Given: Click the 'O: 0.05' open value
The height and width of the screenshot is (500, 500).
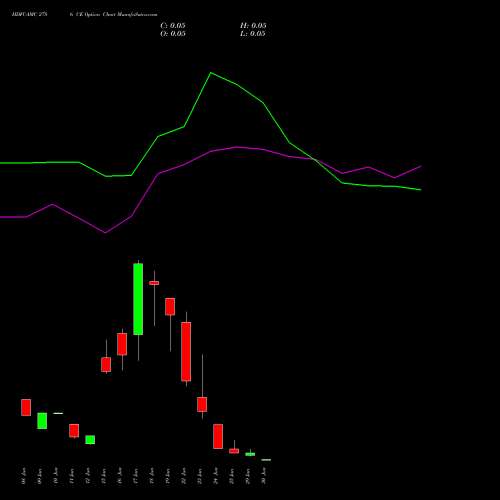Looking at the screenshot, I should 173,34.
